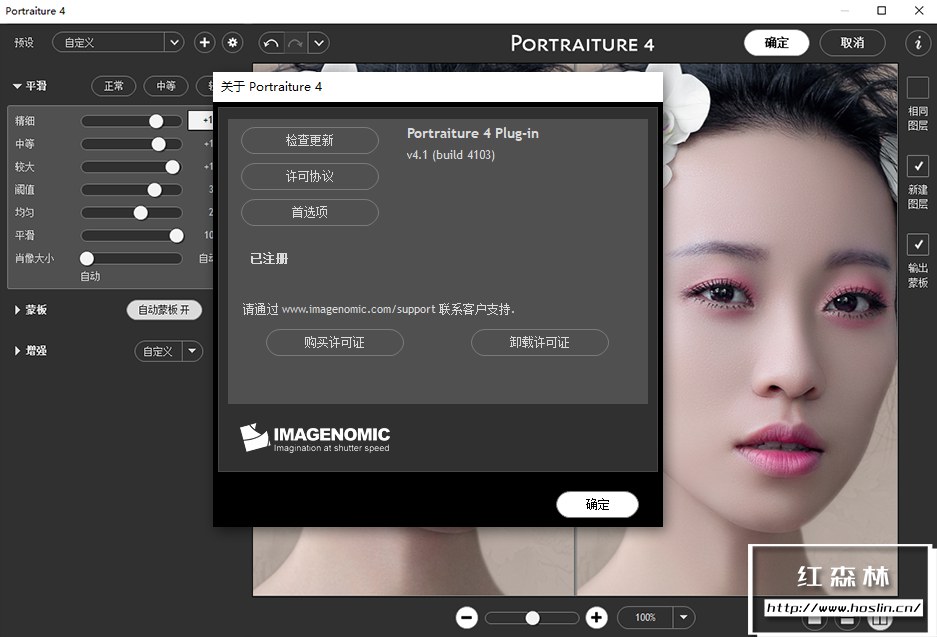The width and height of the screenshot is (937, 637).
Task: Adjust the 阈值 slider
Action: (131, 190)
